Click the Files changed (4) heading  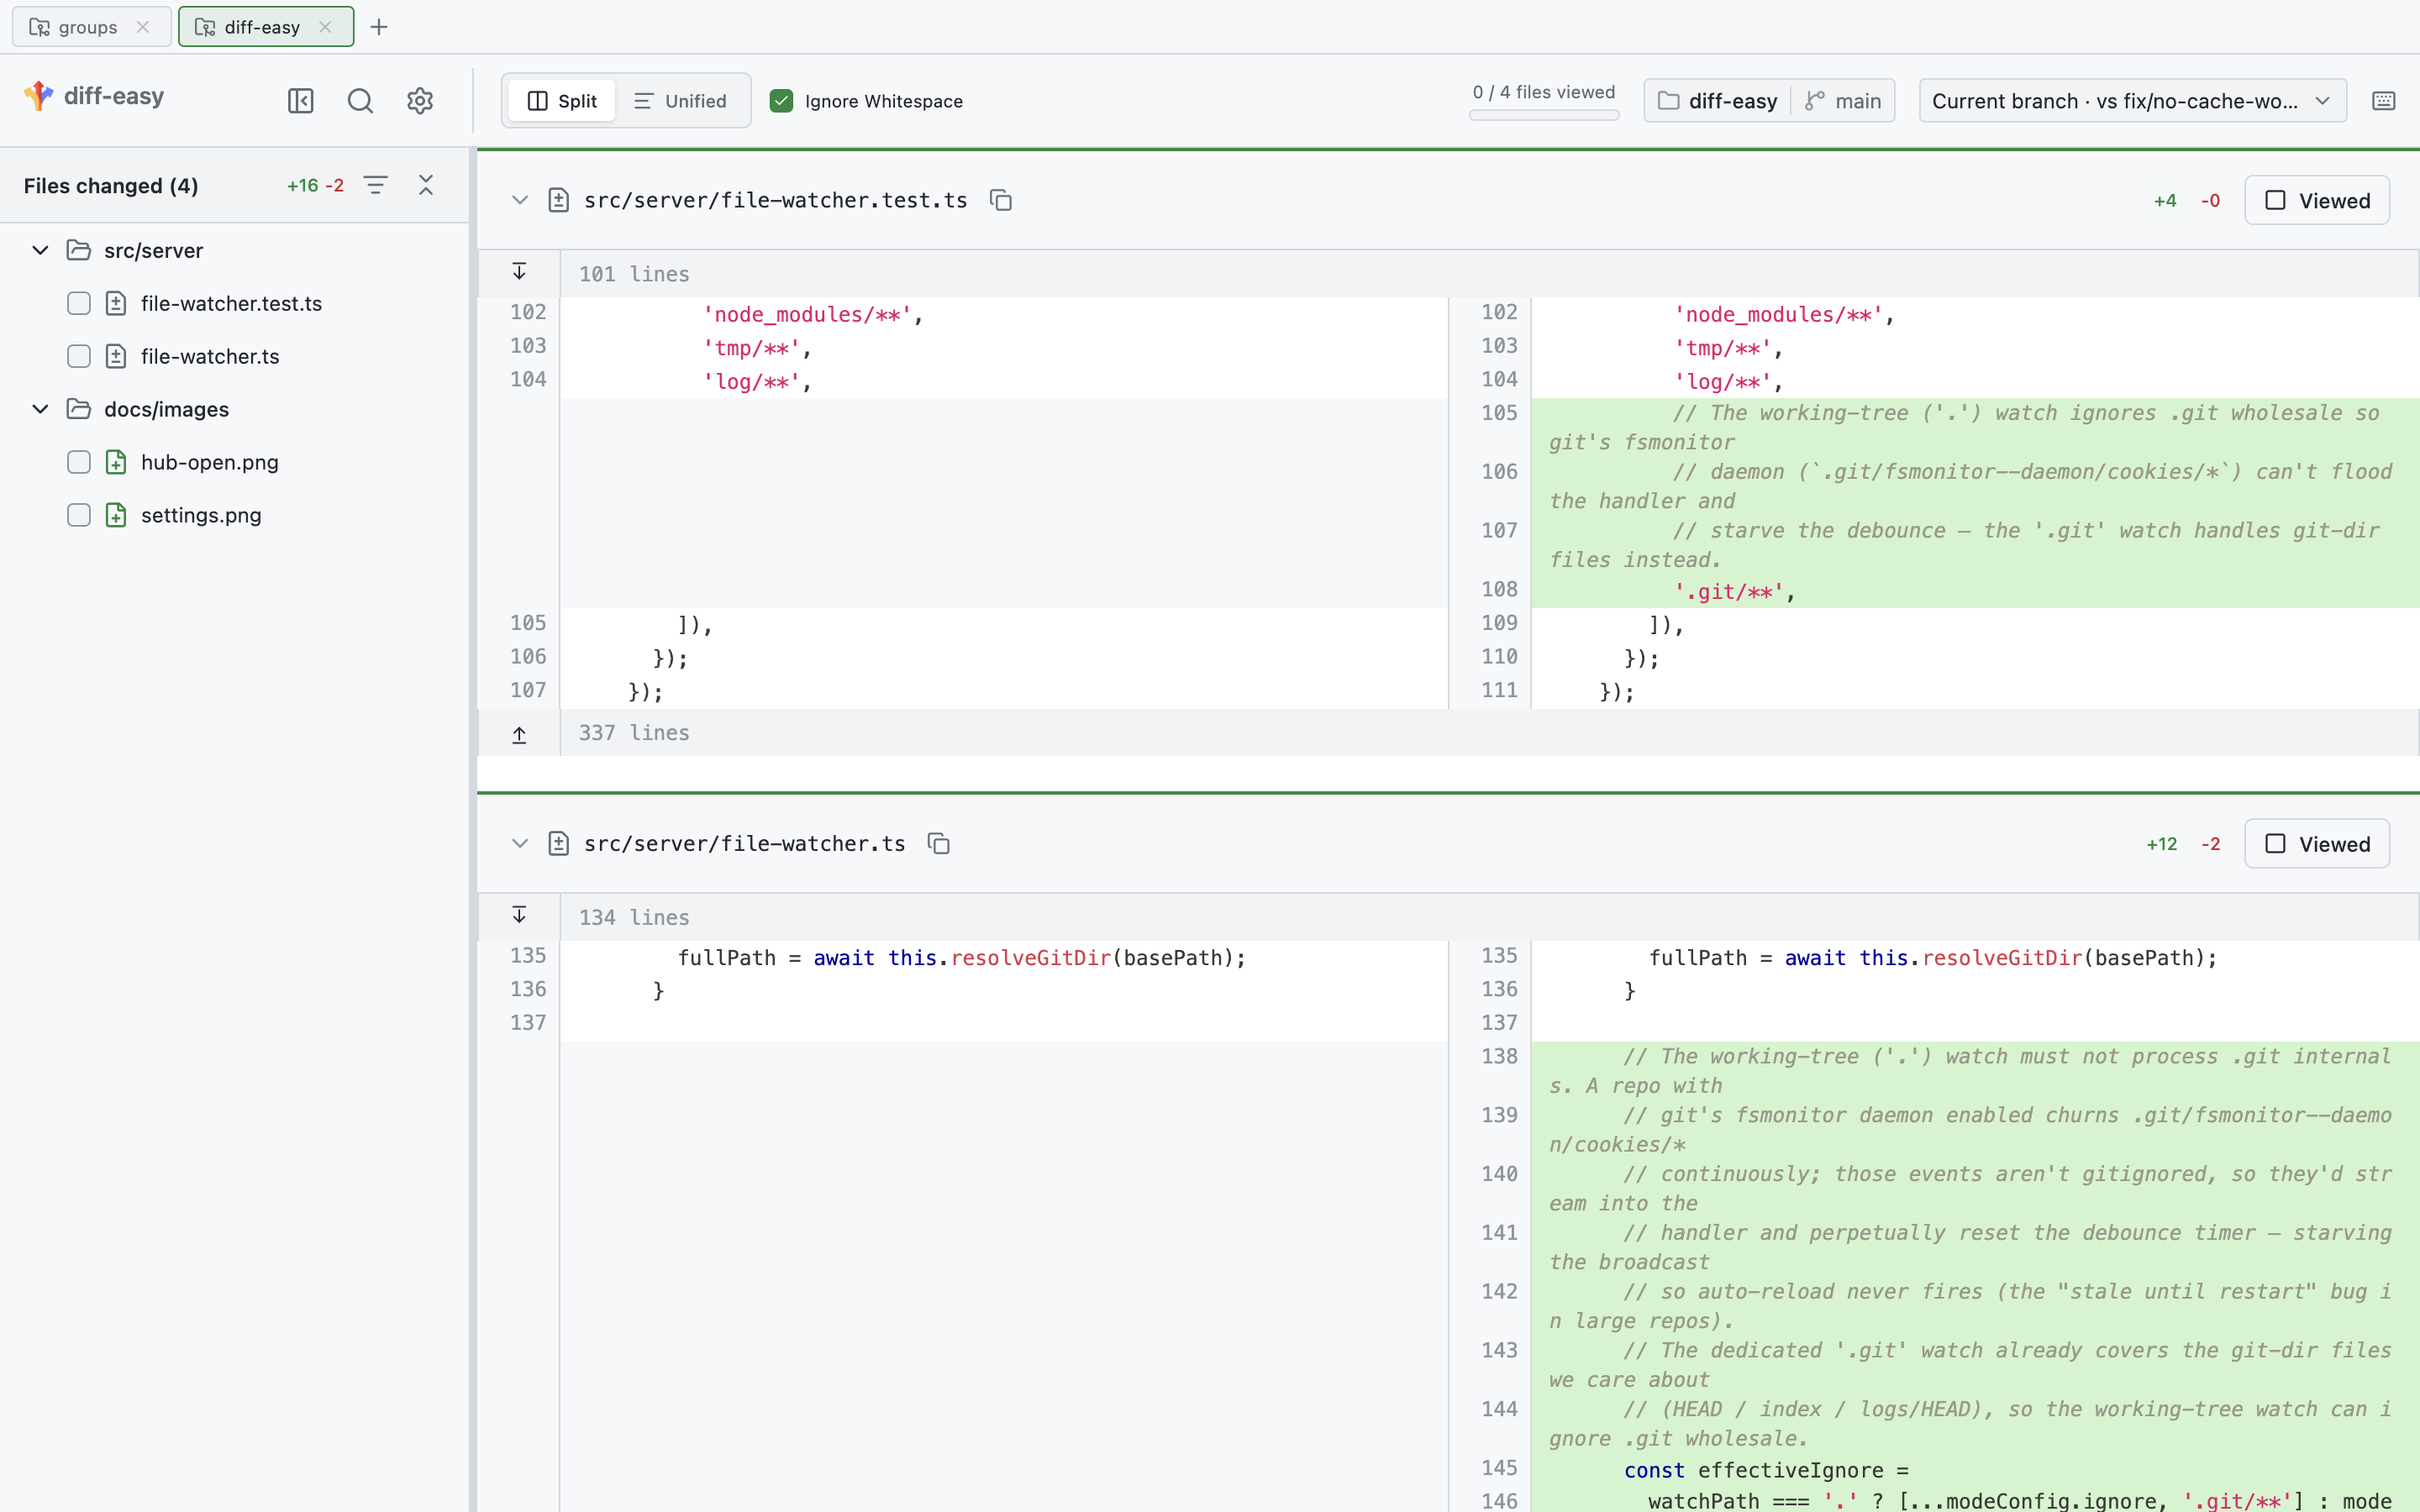click(111, 186)
